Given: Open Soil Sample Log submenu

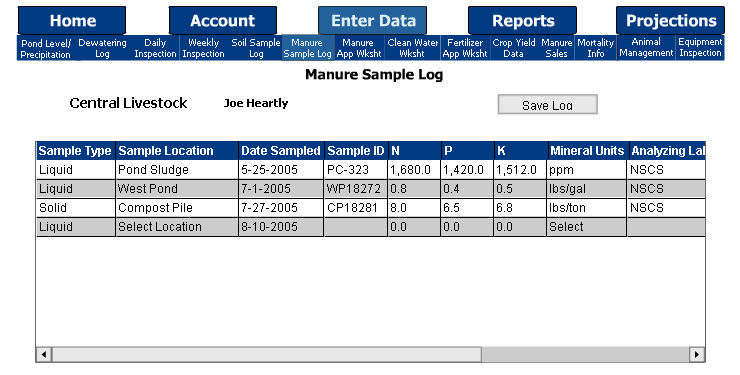Looking at the screenshot, I should click(256, 48).
